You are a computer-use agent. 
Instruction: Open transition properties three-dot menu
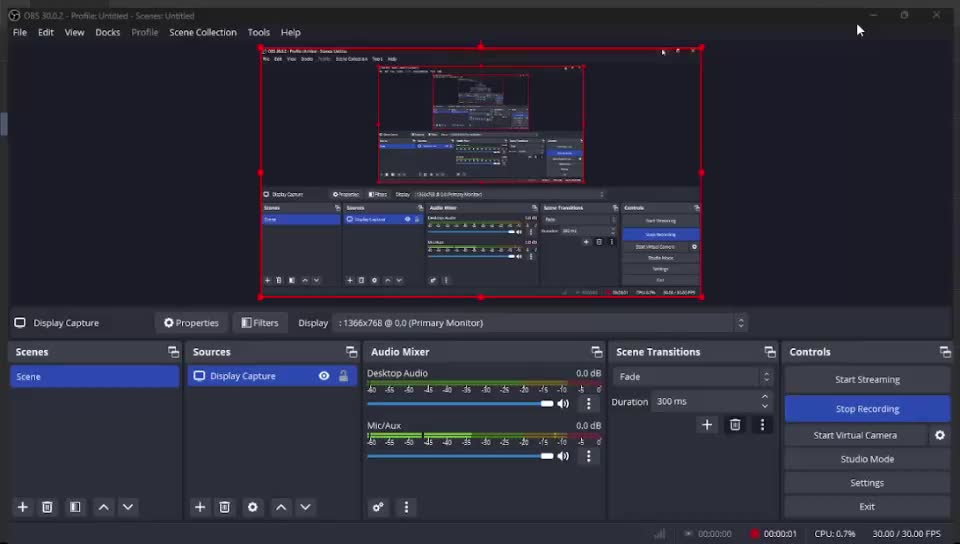[762, 424]
